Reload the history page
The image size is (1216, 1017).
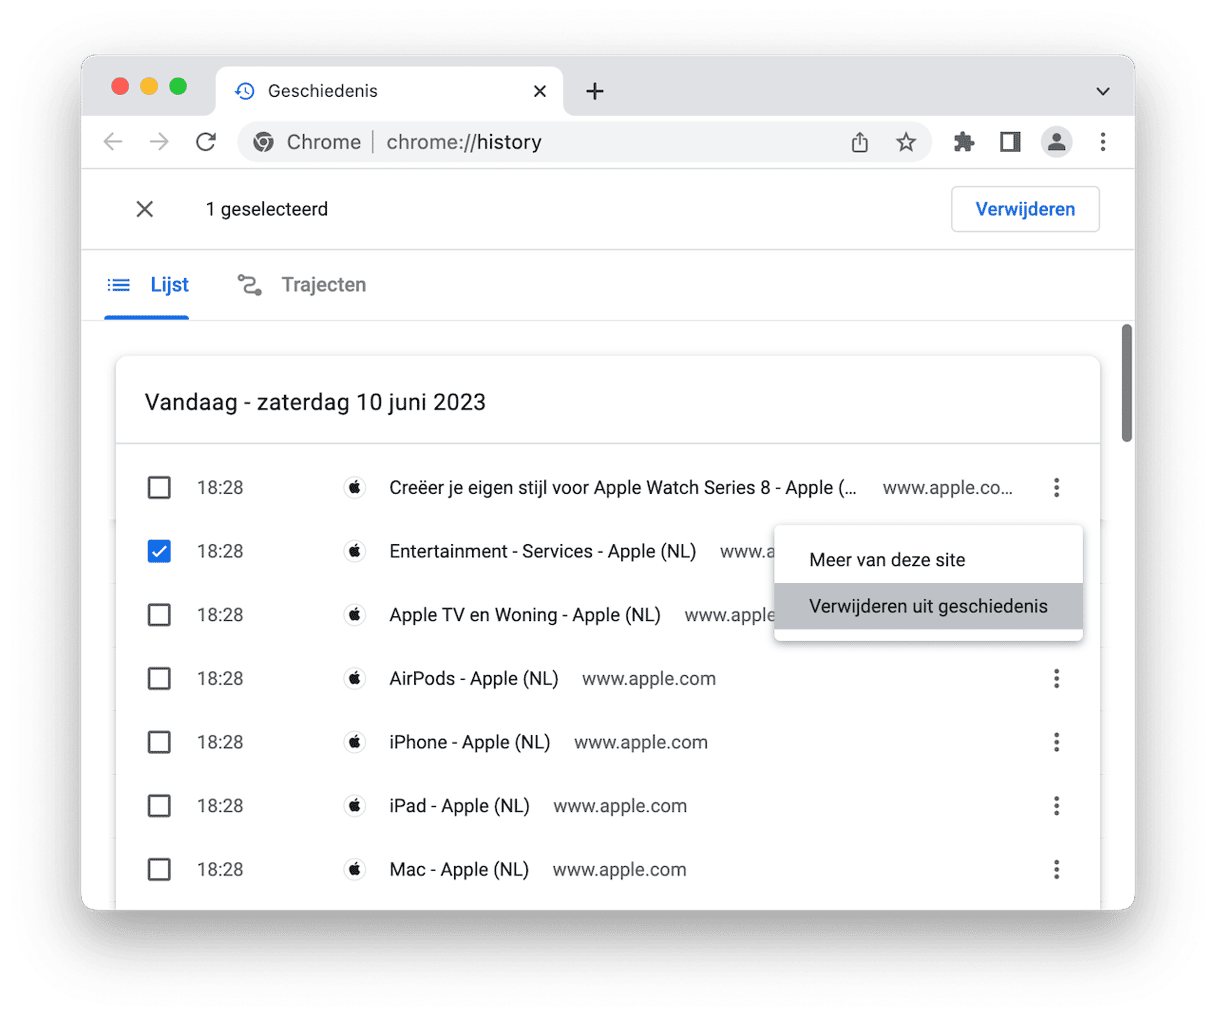tap(206, 142)
